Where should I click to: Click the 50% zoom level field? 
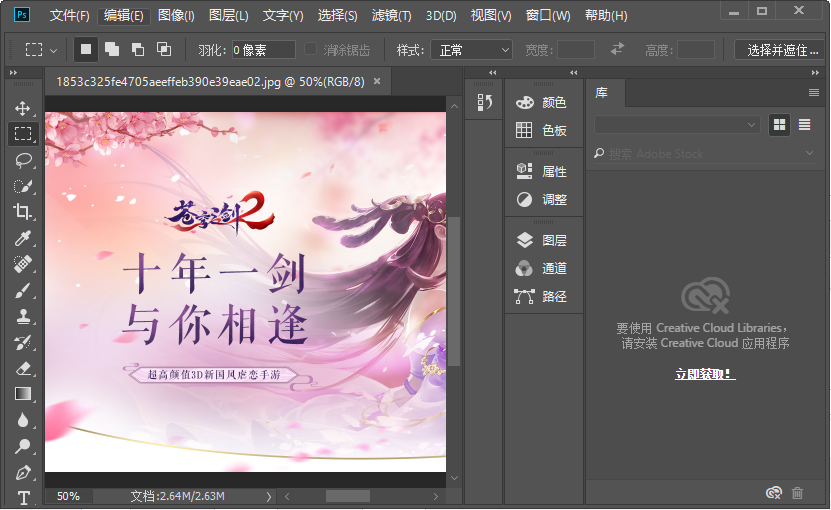[x=68, y=496]
